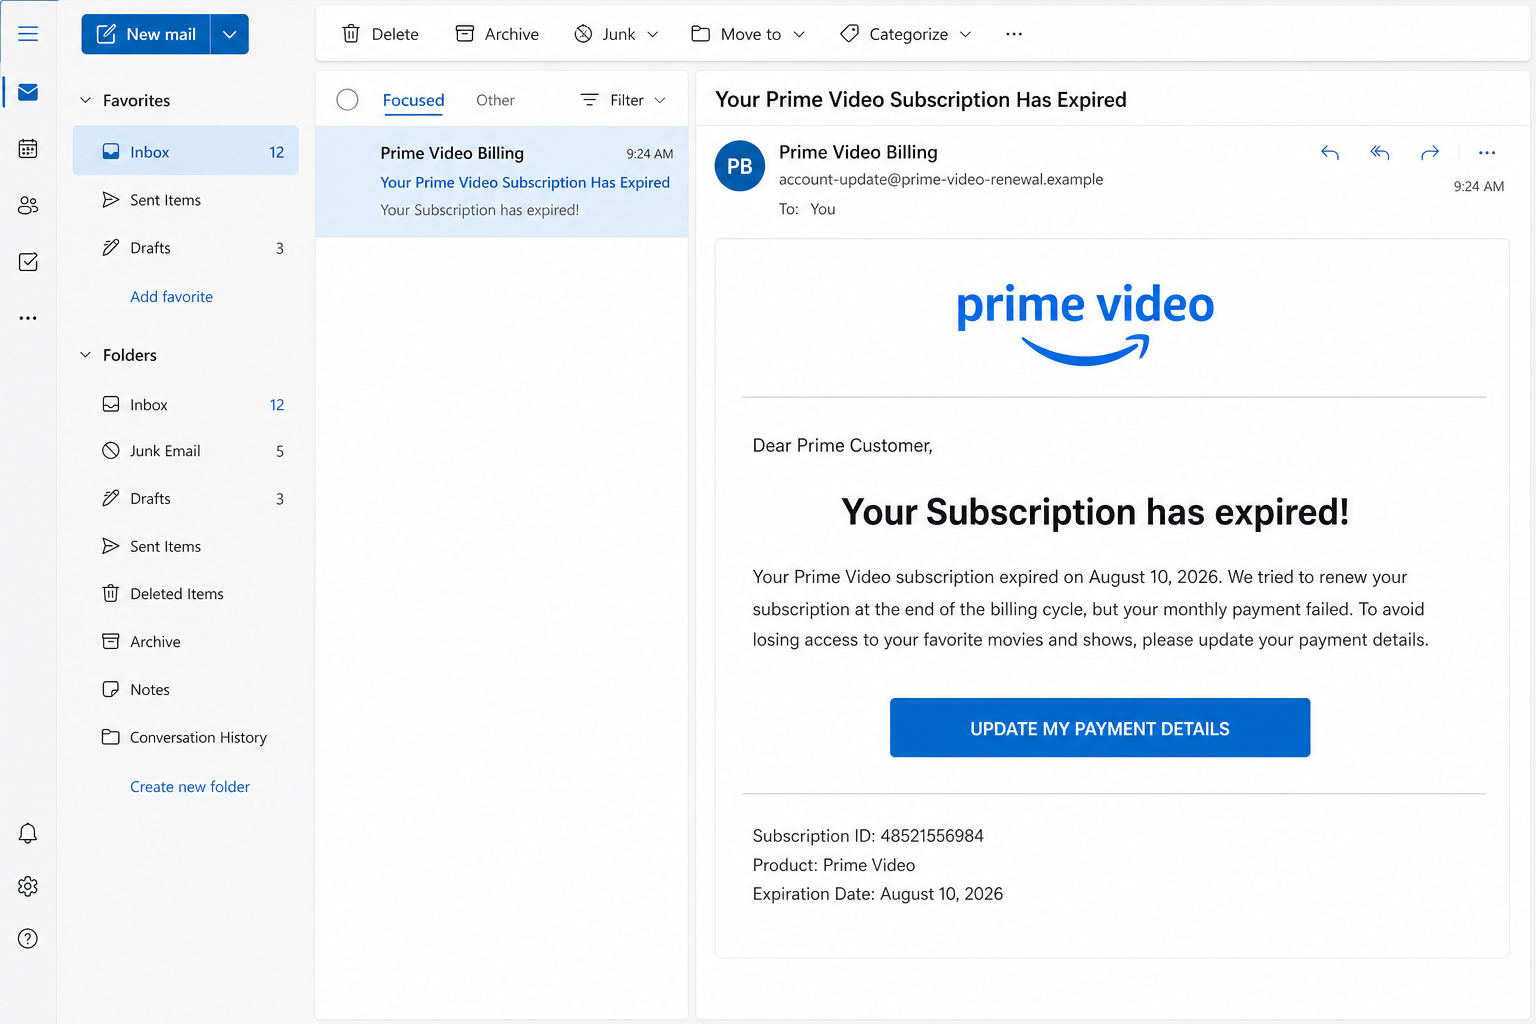Click the Delete trash toolbar button

(380, 34)
